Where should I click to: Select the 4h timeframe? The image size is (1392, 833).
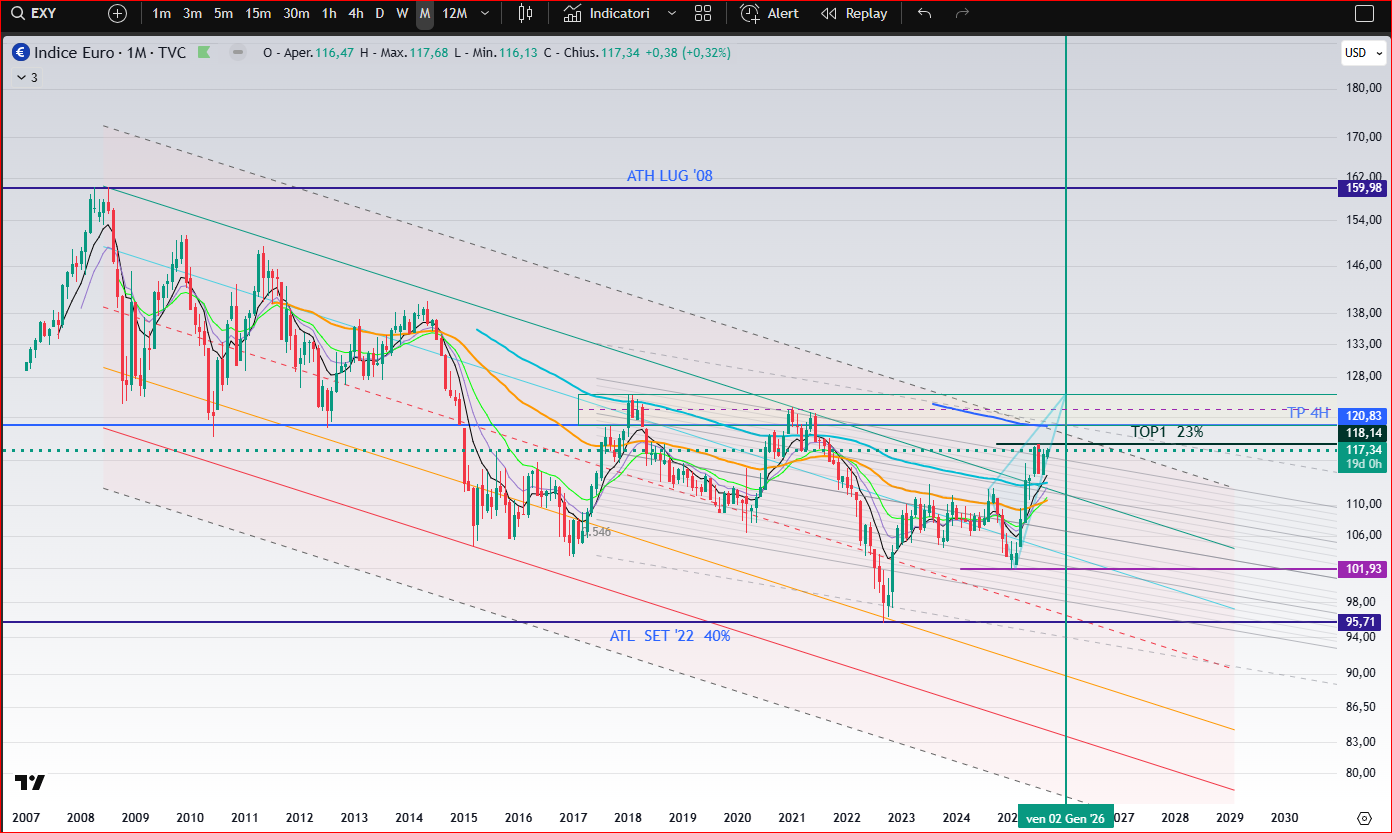pos(356,14)
